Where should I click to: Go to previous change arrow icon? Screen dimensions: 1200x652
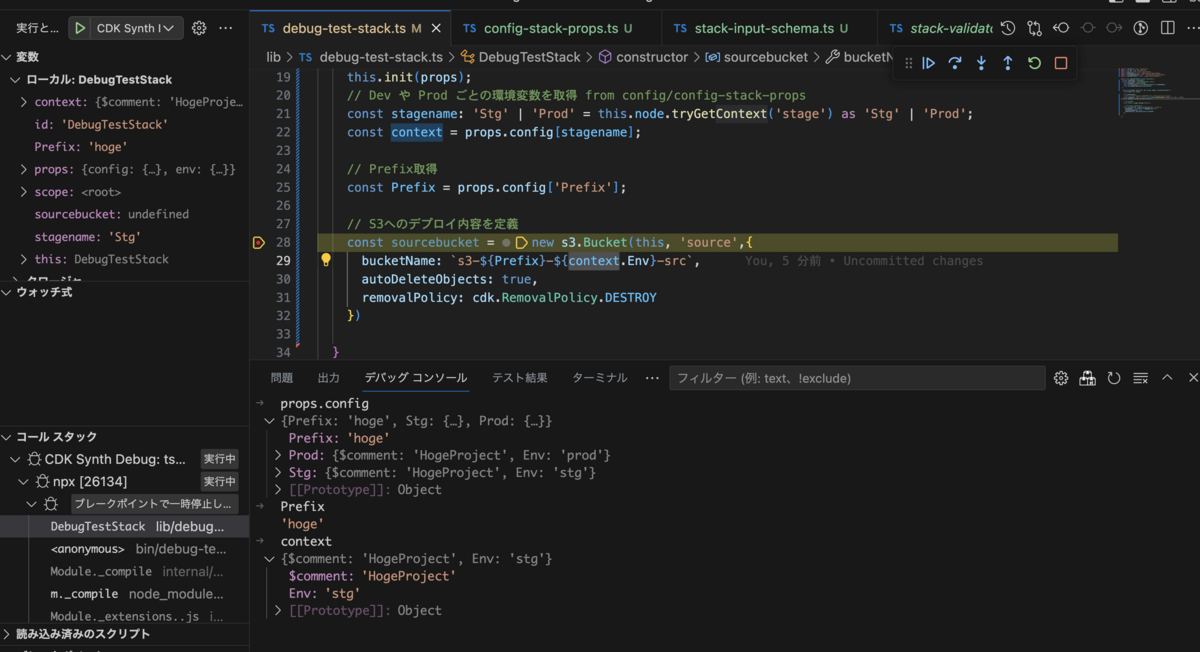1061,29
